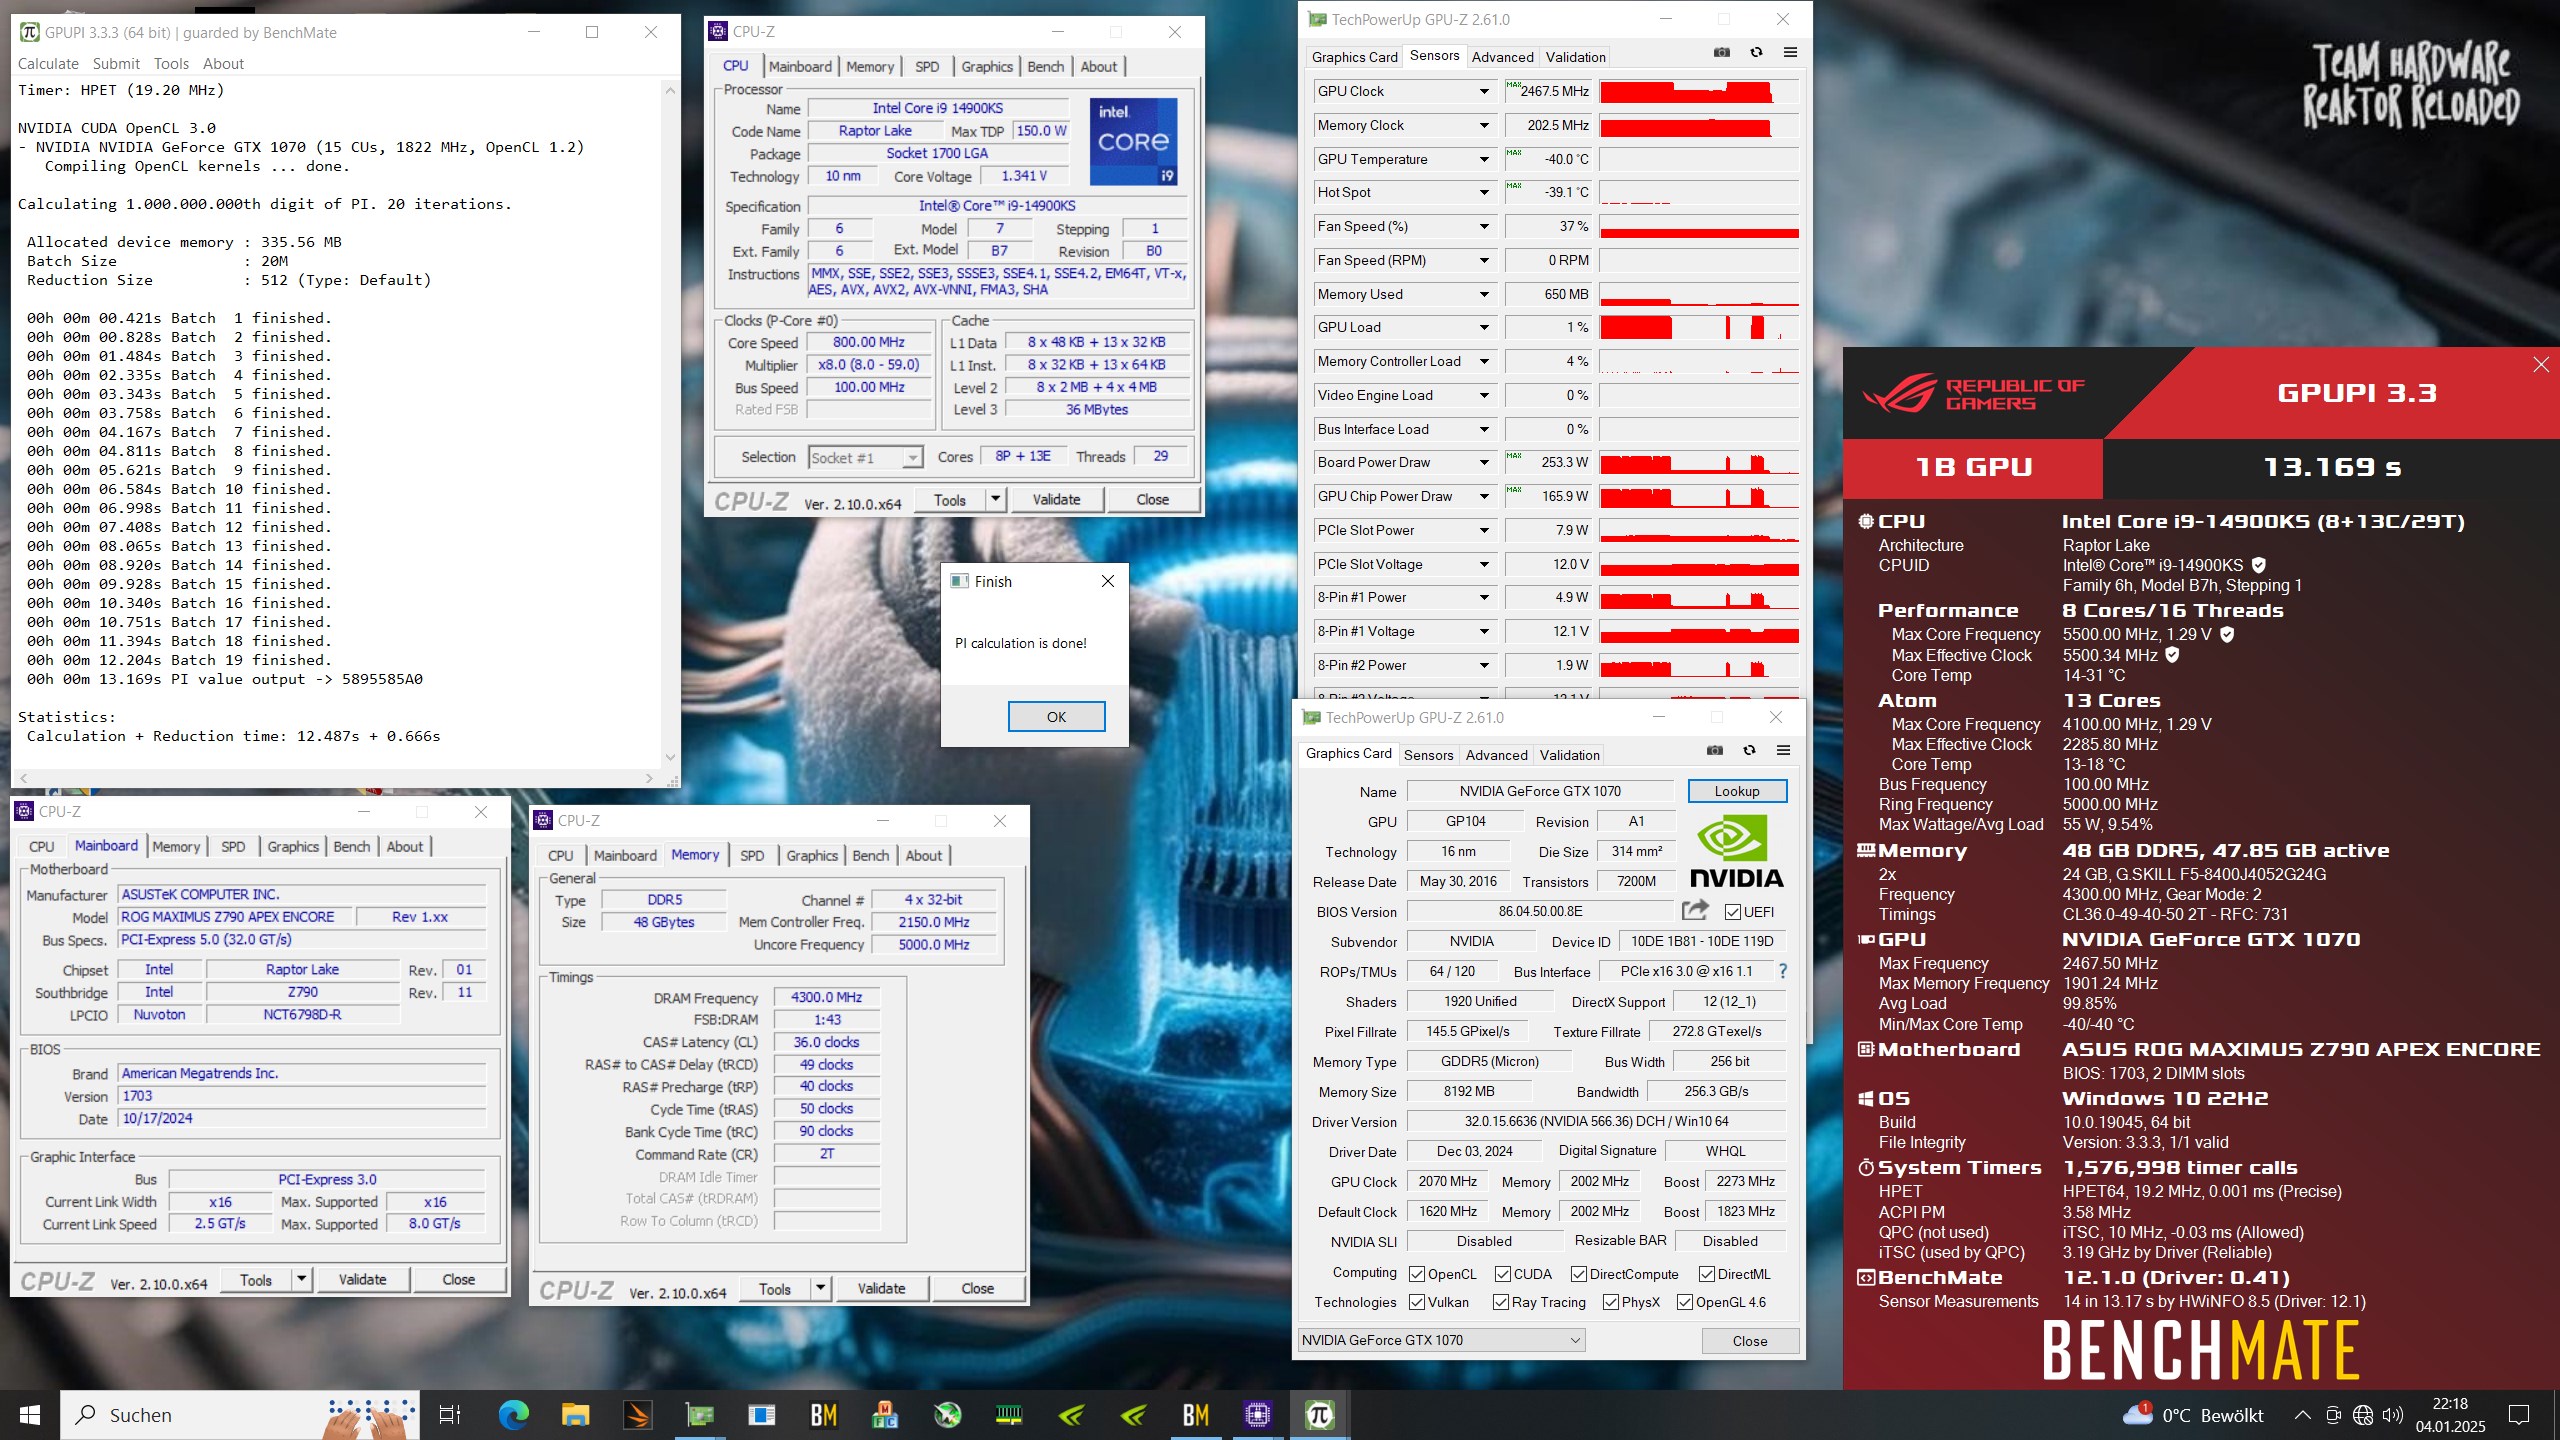Screen dimensions: 2560x1440
Task: Open the Board Power Draw sensor dropdown
Action: point(1484,462)
